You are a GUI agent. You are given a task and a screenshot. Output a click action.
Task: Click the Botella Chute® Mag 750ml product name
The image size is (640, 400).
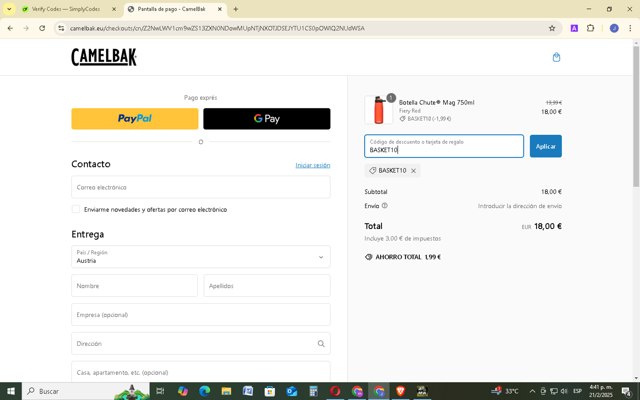point(436,102)
